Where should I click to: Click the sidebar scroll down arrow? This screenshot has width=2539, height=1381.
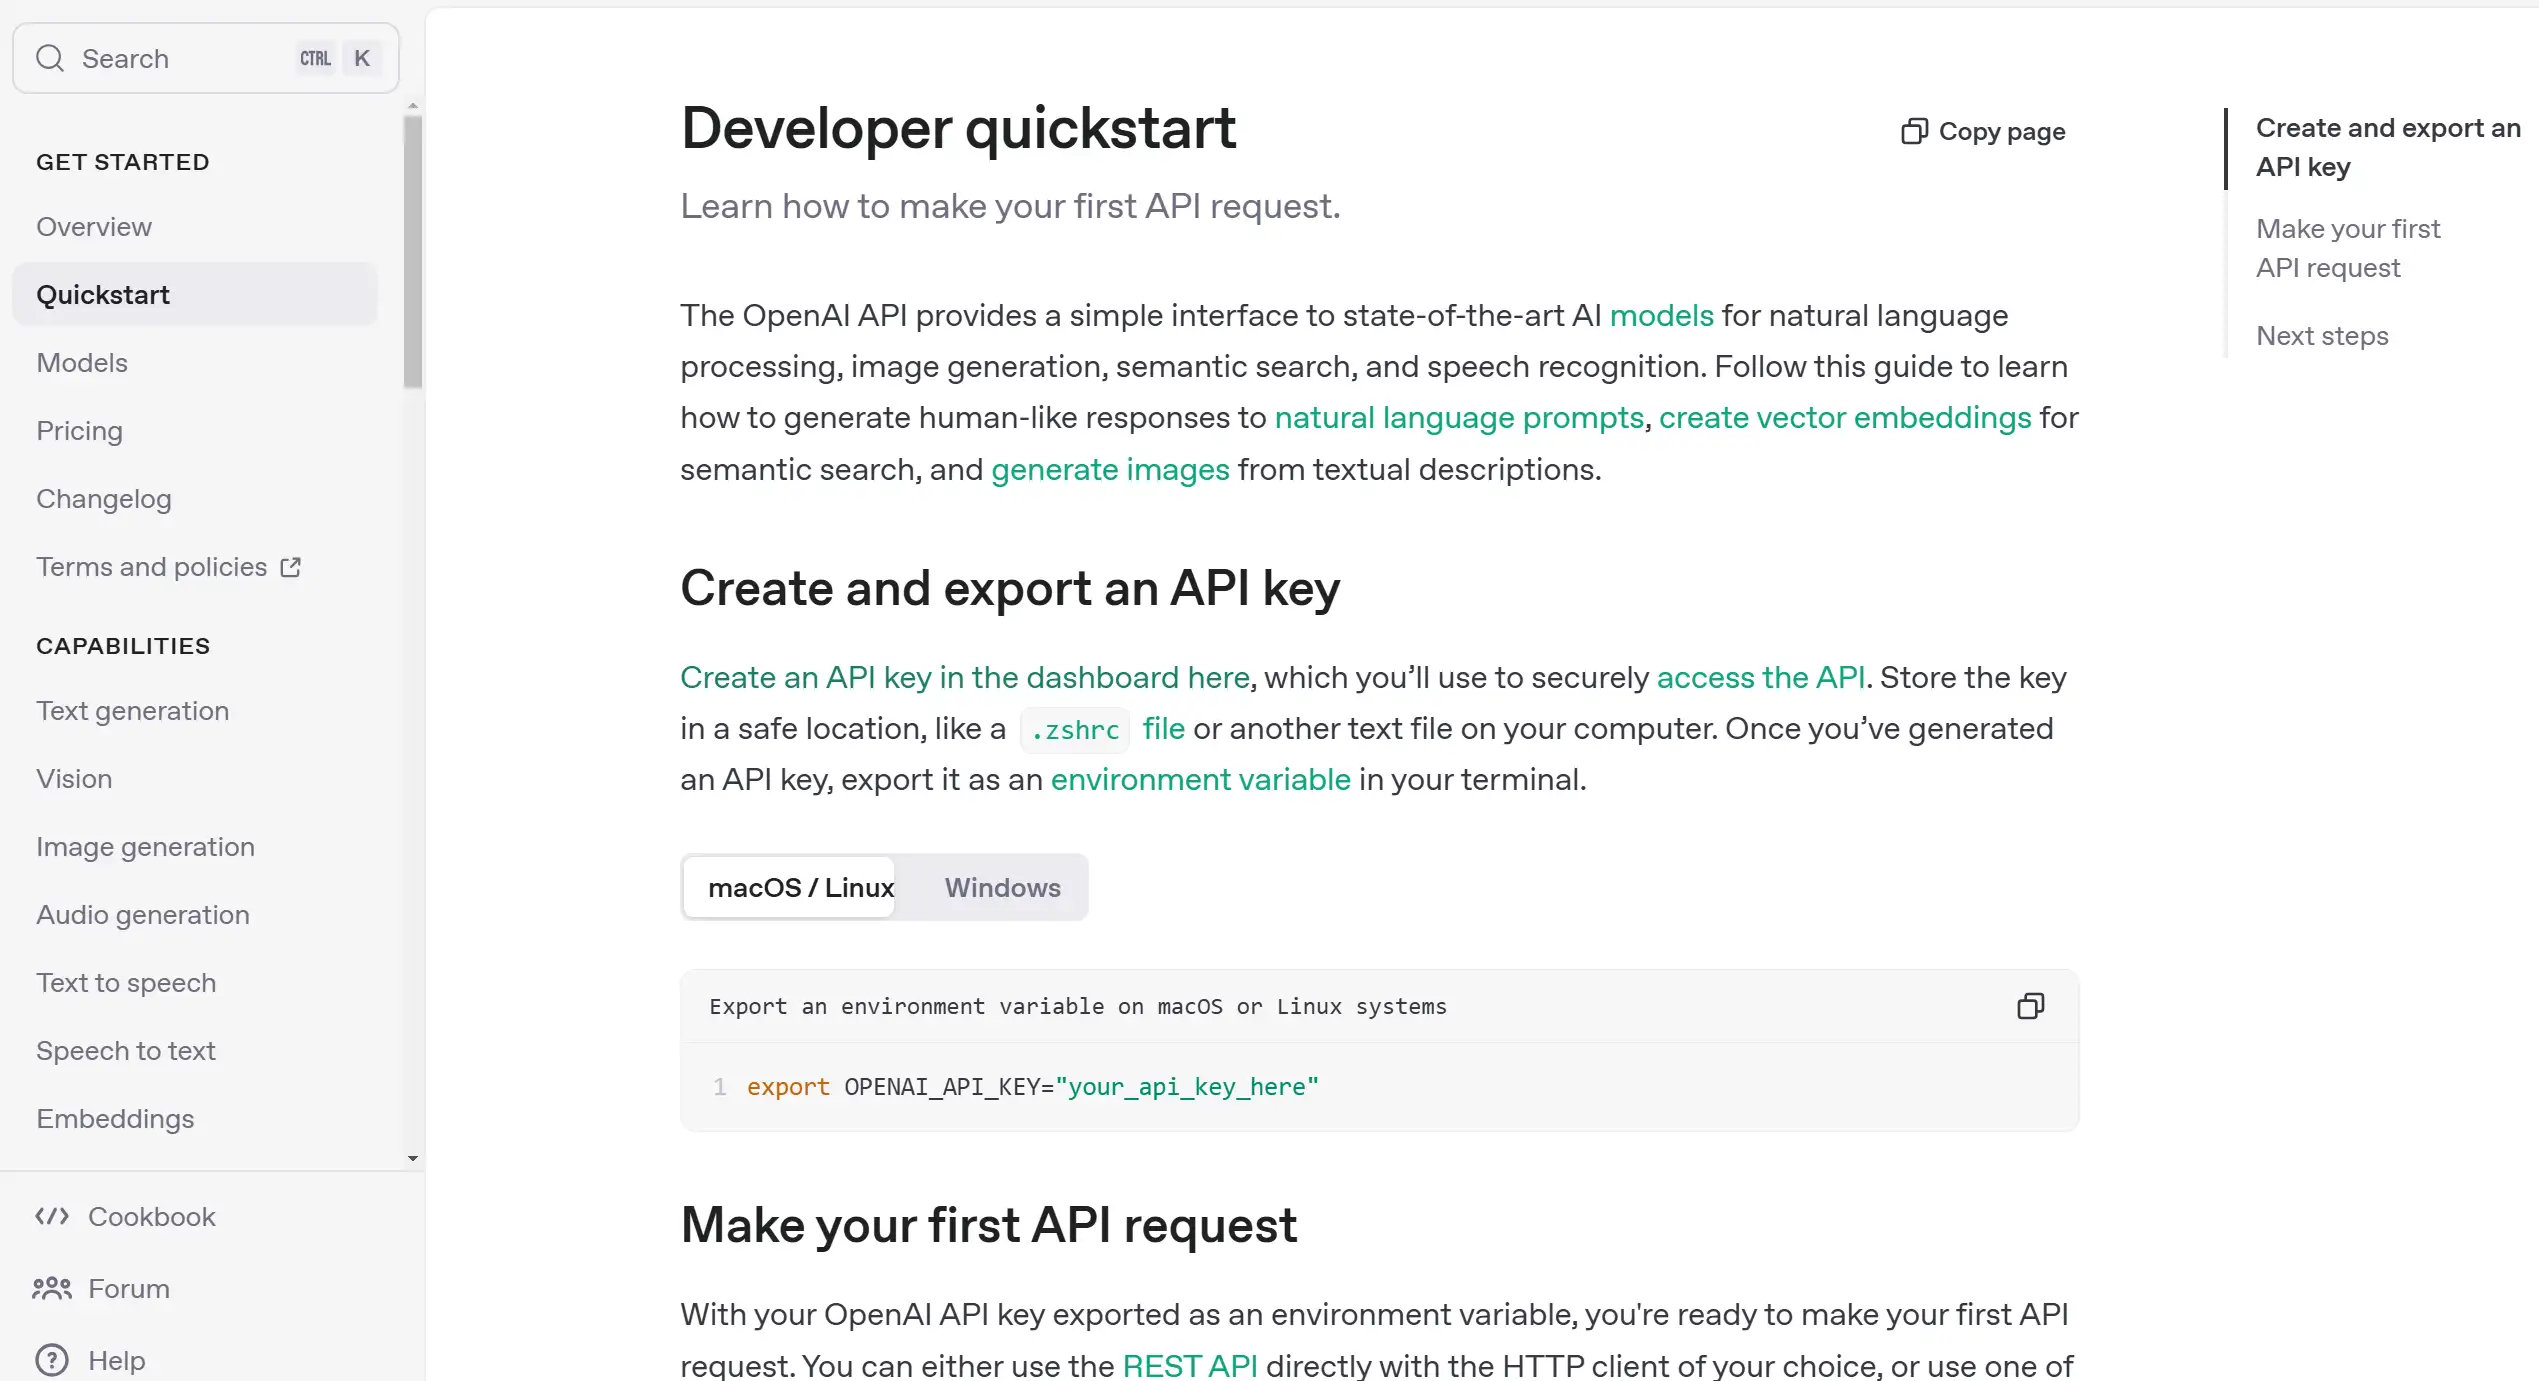tap(413, 1159)
